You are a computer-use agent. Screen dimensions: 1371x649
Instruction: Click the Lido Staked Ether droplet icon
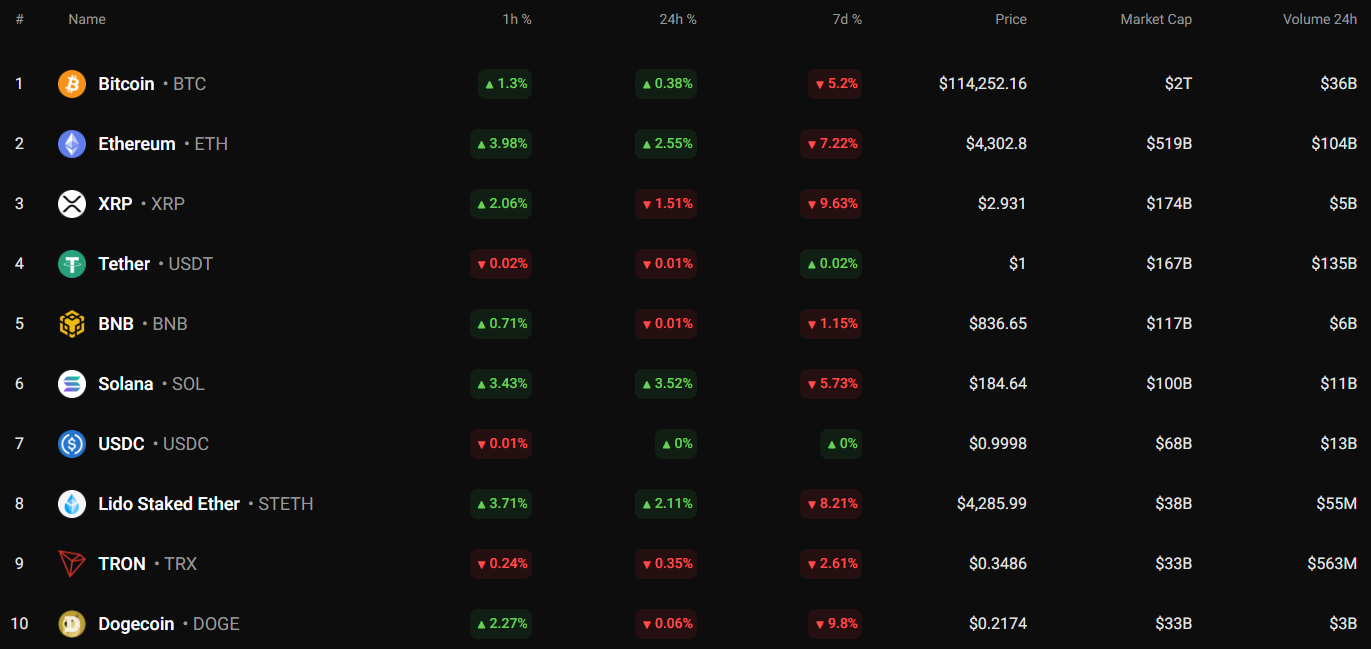(x=72, y=504)
